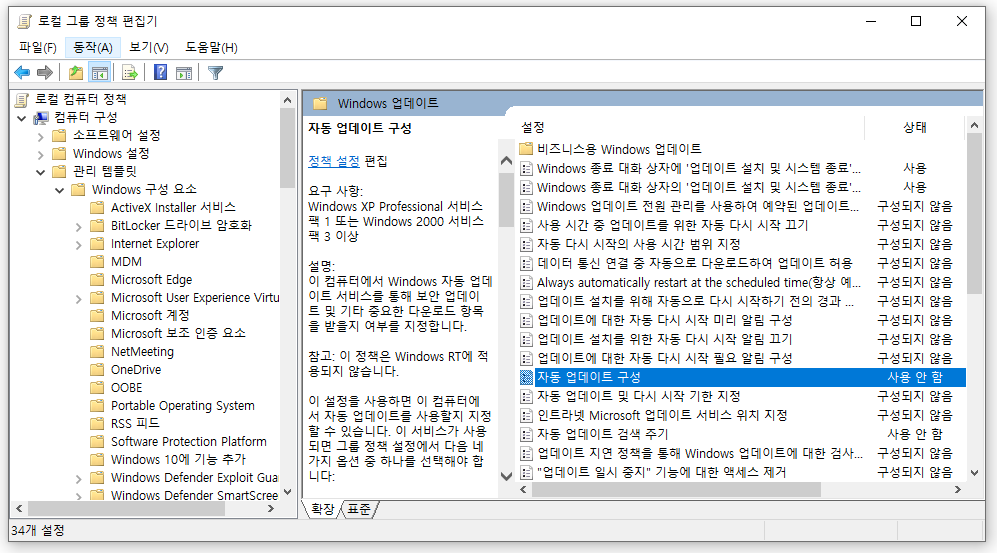Toggle the show/hide action pane icon

point(184,72)
